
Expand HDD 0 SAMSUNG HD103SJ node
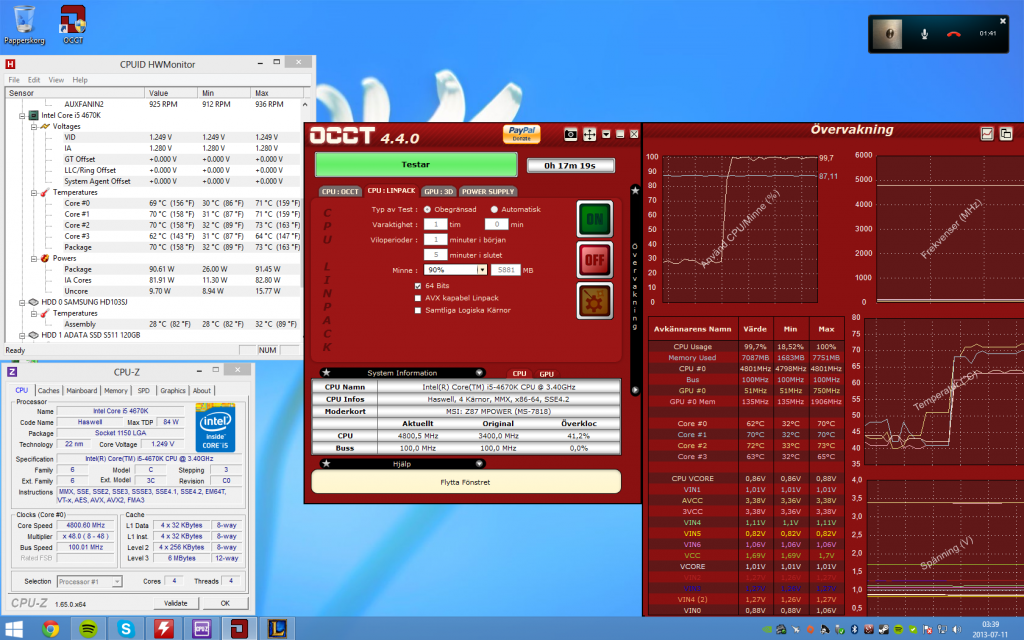(22, 302)
